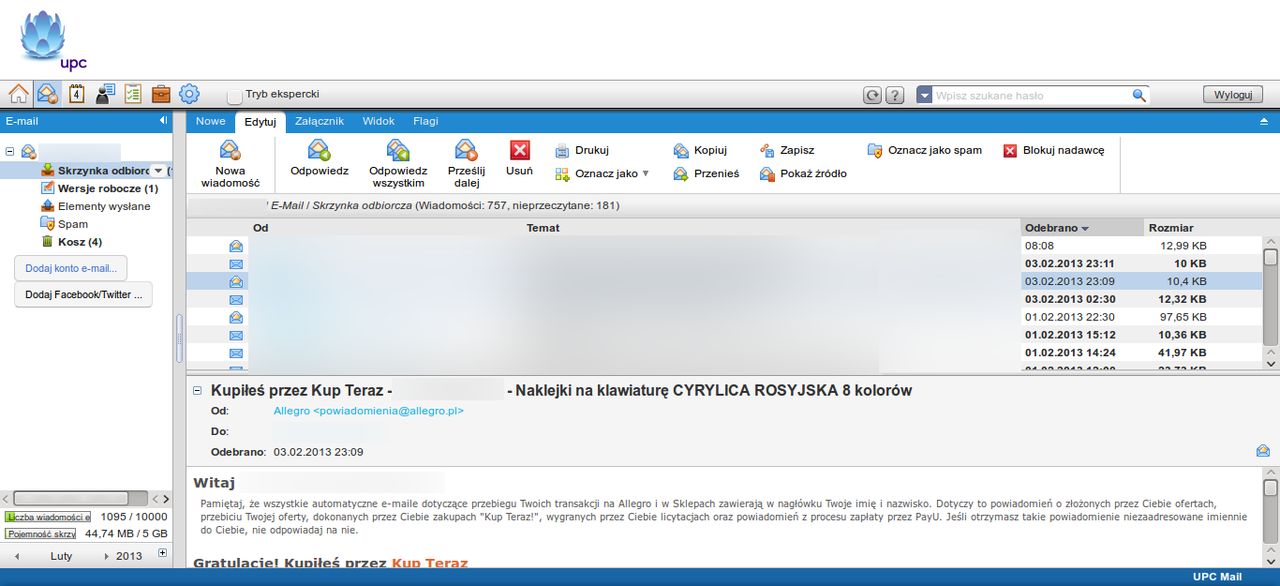Screen dimensions: 1280x586
Task: Switch to the Nowe tab
Action: point(211,121)
